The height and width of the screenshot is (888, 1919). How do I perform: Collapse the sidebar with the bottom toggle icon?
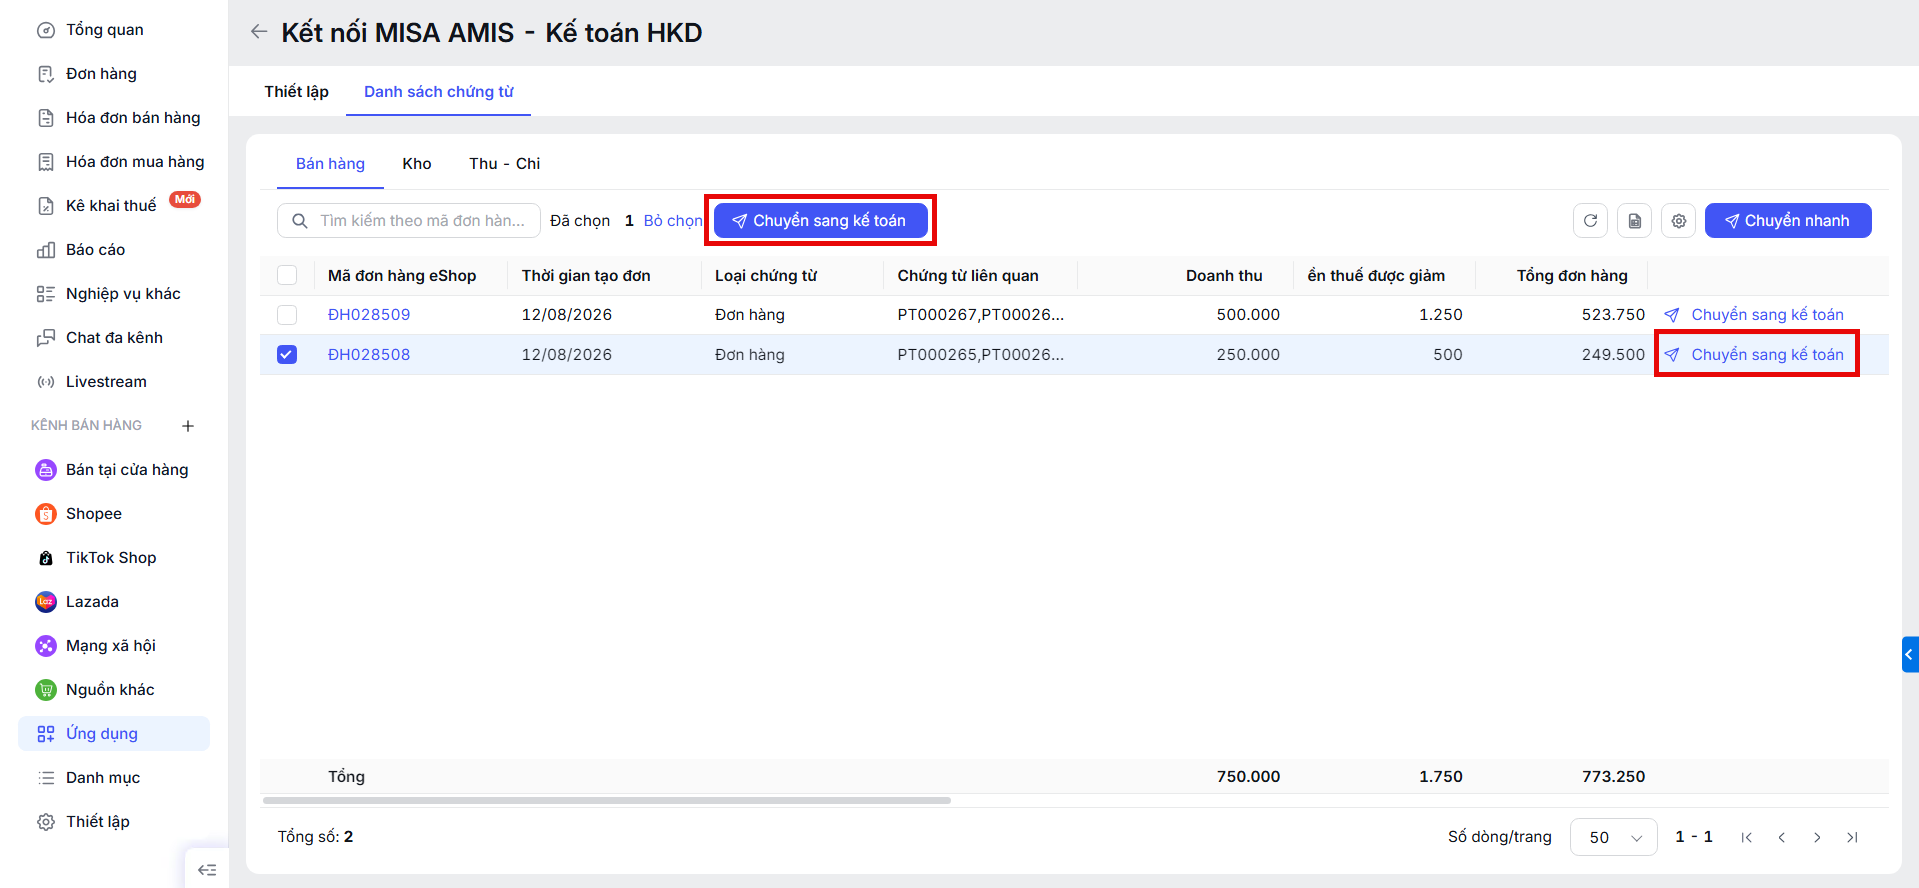pyautogui.click(x=207, y=870)
